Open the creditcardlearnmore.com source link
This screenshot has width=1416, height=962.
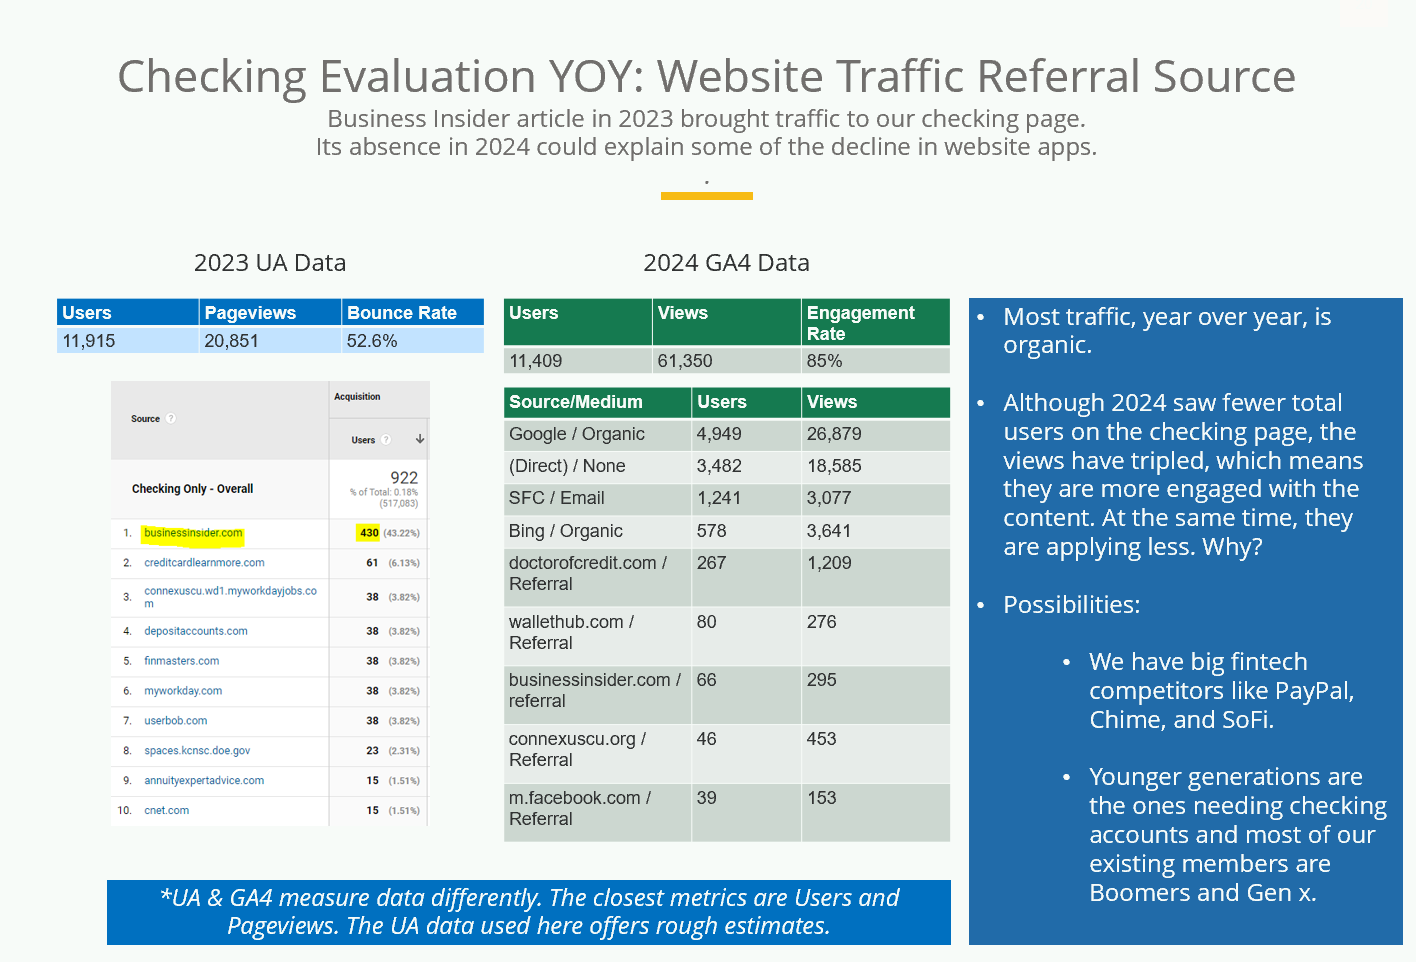click(x=204, y=563)
